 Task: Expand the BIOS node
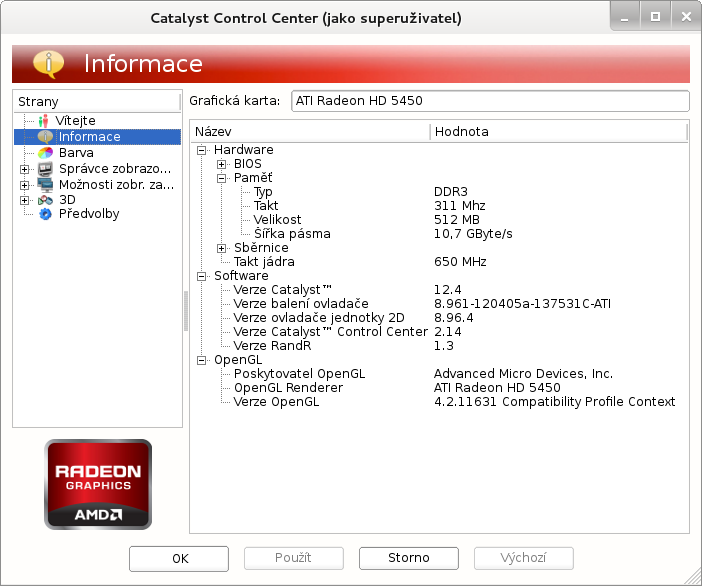click(x=221, y=164)
